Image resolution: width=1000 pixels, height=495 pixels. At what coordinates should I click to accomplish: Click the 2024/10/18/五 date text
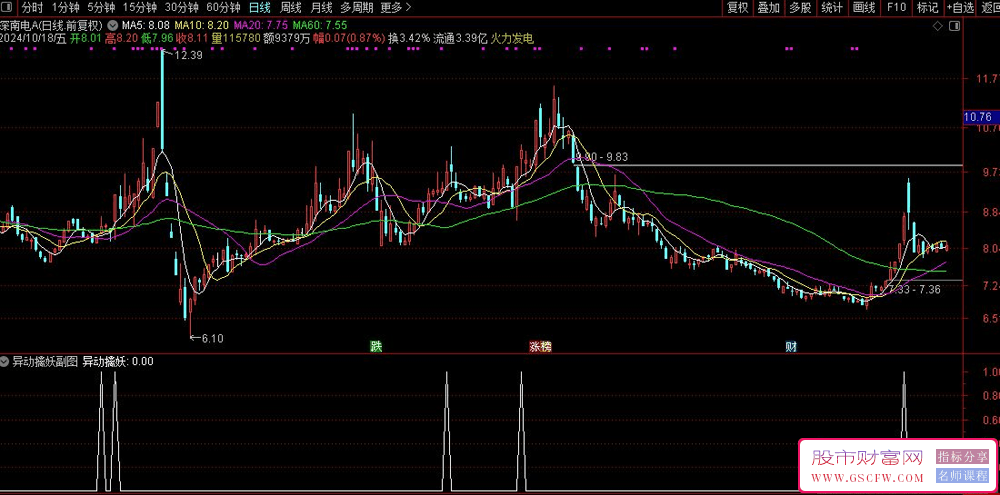coord(33,38)
